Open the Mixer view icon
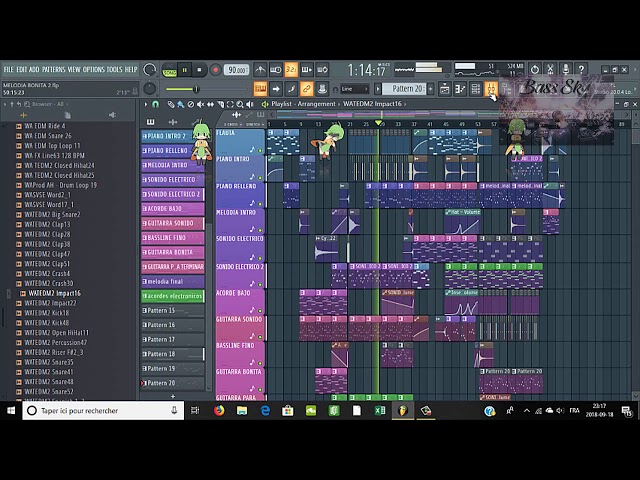The width and height of the screenshot is (640, 480). click(x=491, y=89)
